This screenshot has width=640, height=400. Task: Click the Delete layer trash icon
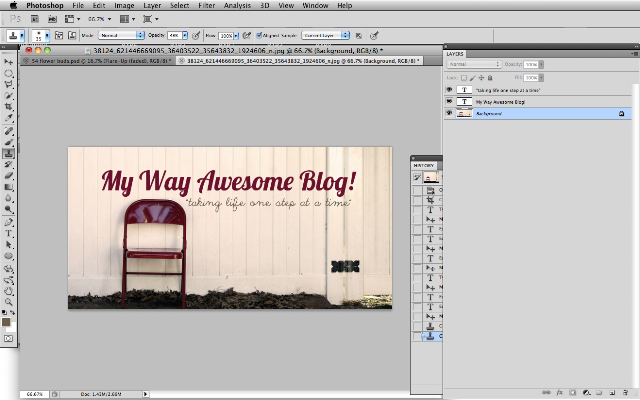pos(625,393)
